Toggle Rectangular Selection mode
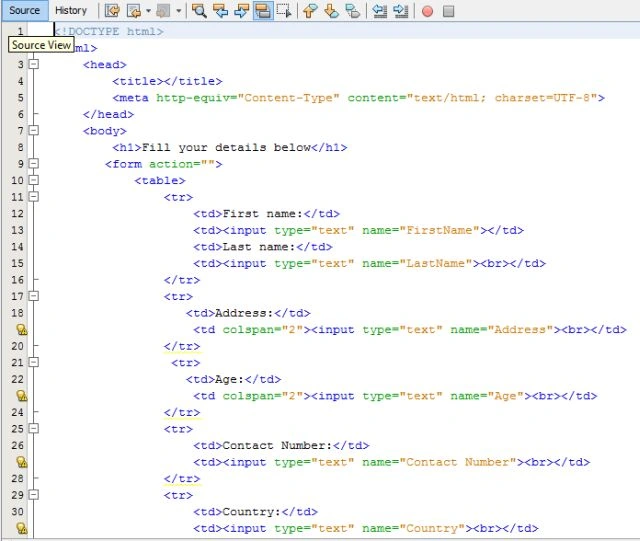The image size is (640, 541). (x=284, y=11)
